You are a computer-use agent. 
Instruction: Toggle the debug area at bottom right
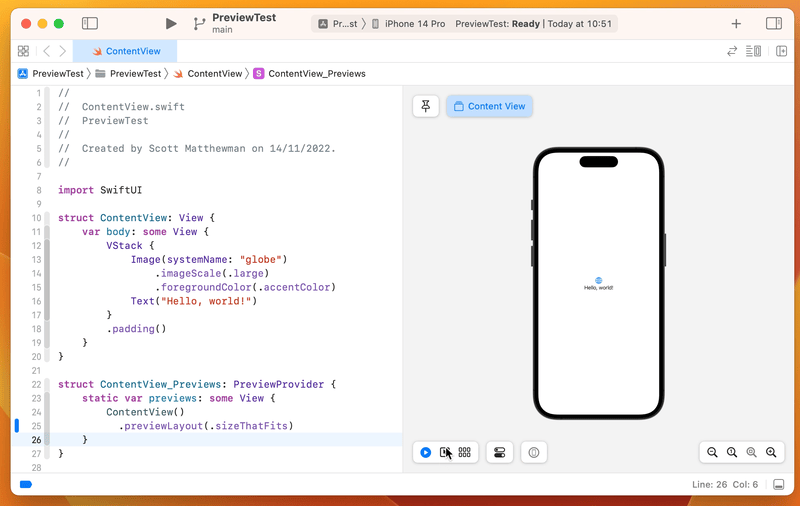779,485
